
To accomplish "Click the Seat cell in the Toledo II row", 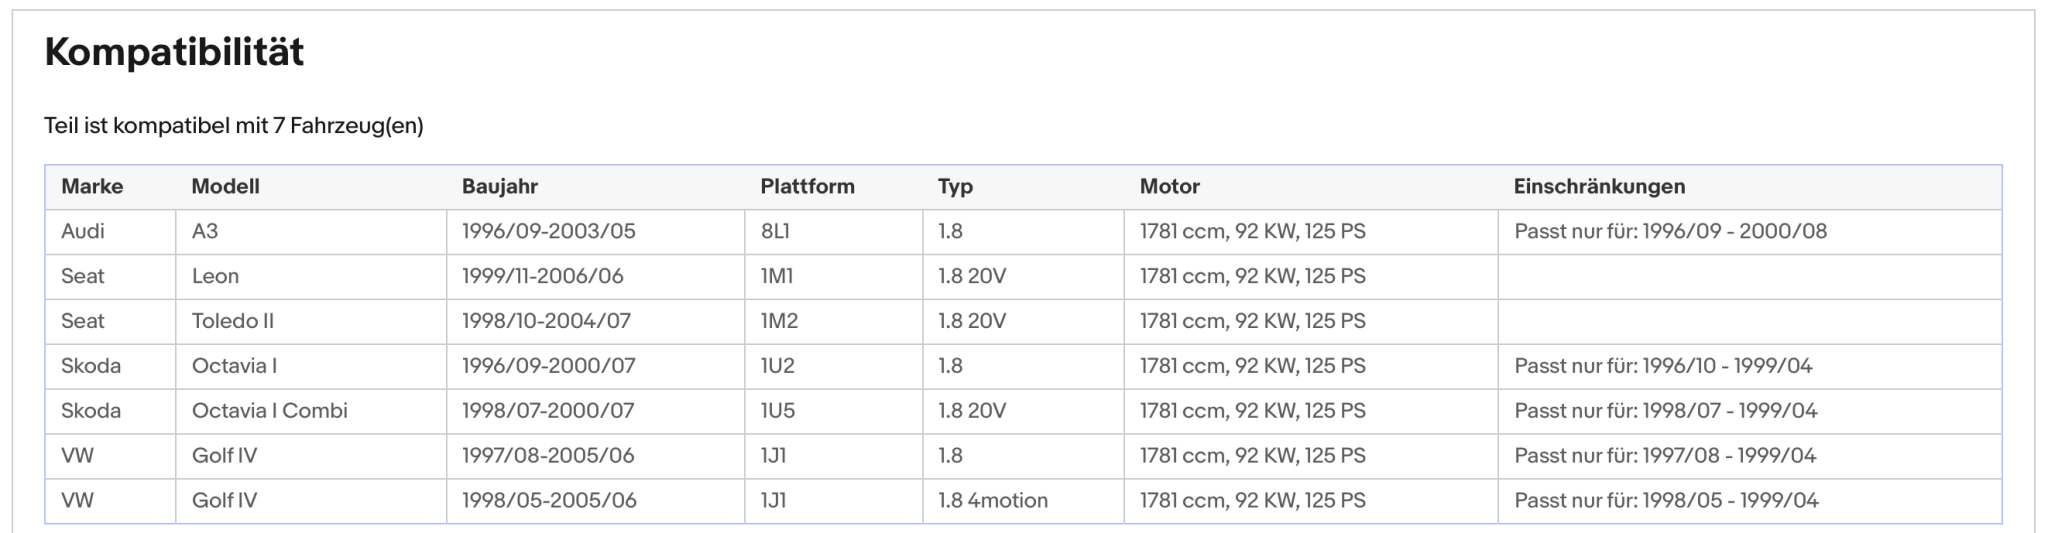I will click(111, 322).
